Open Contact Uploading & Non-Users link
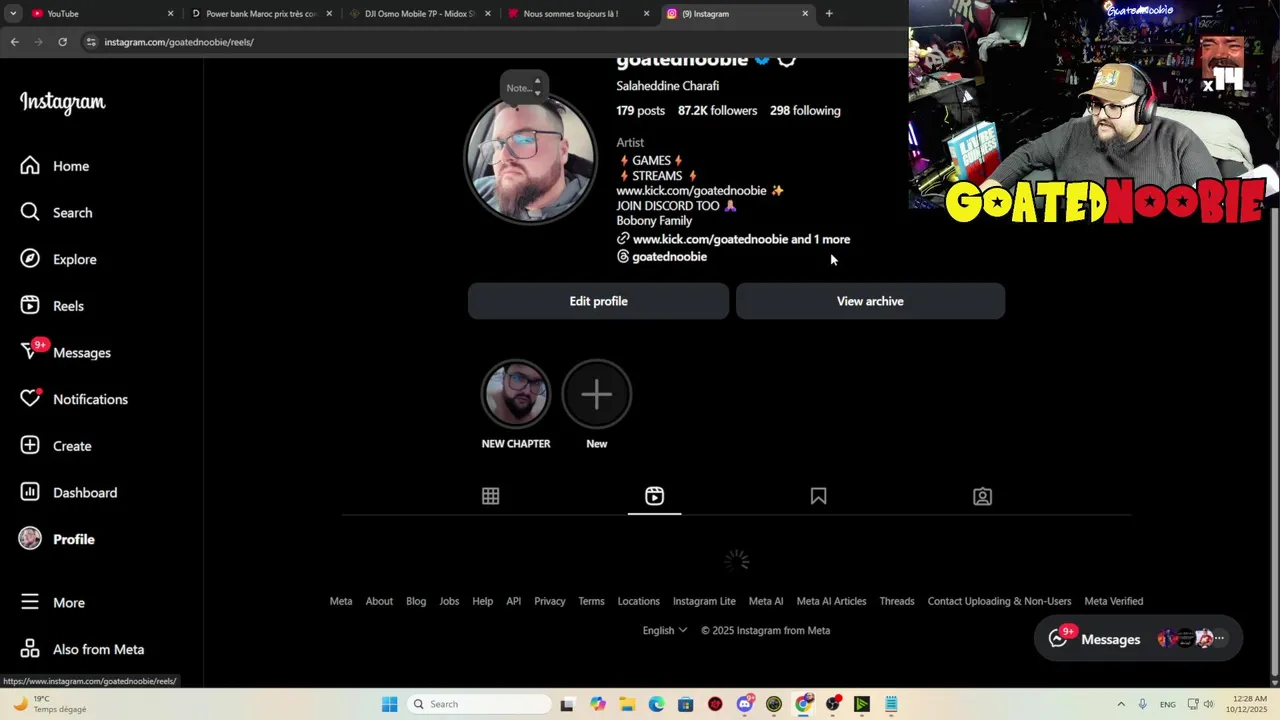Screen dimensions: 1280x720 tap(999, 601)
